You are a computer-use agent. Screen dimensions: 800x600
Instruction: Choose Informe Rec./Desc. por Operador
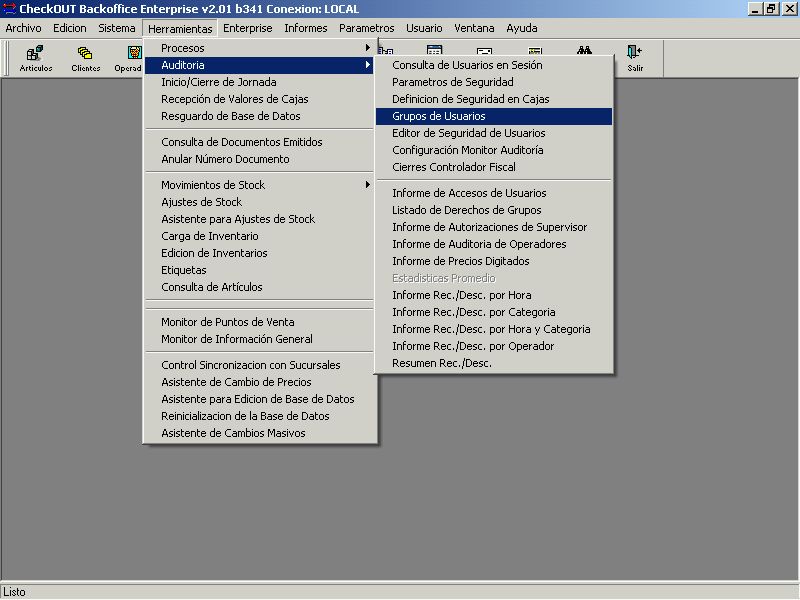494,346
